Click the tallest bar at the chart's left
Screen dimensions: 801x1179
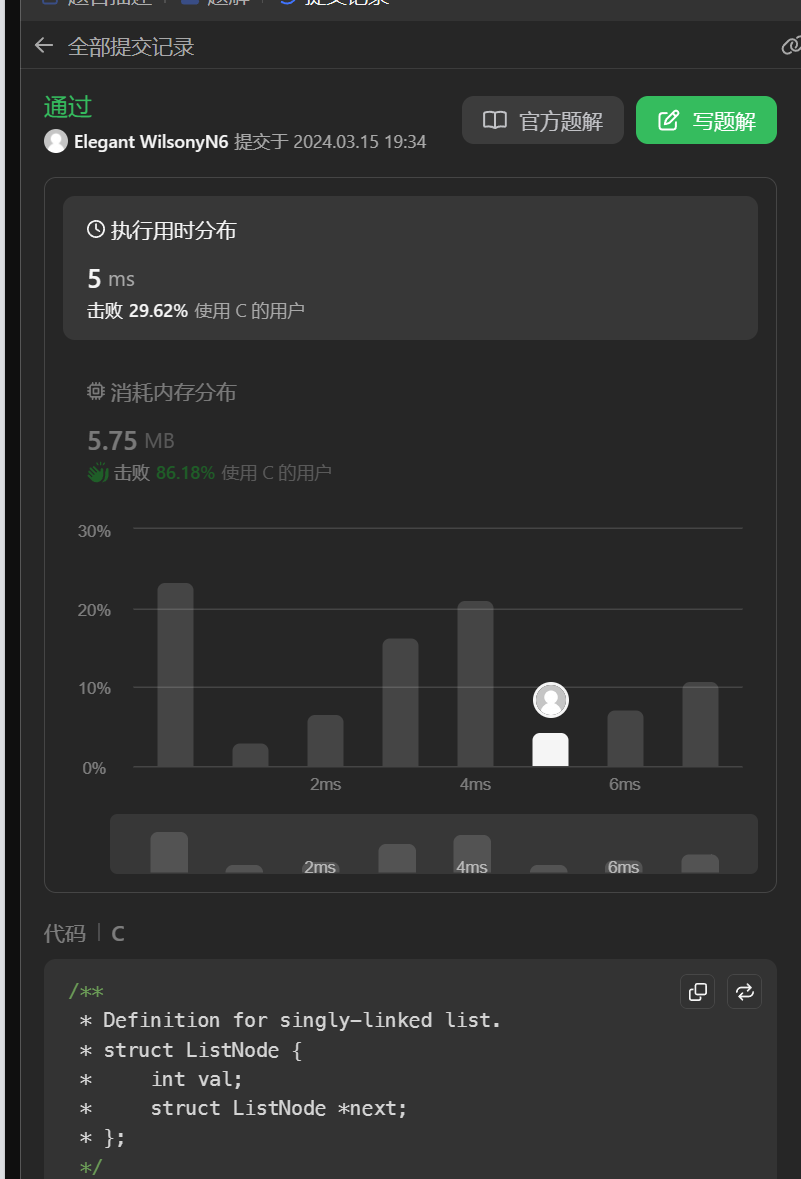pyautogui.click(x=175, y=675)
